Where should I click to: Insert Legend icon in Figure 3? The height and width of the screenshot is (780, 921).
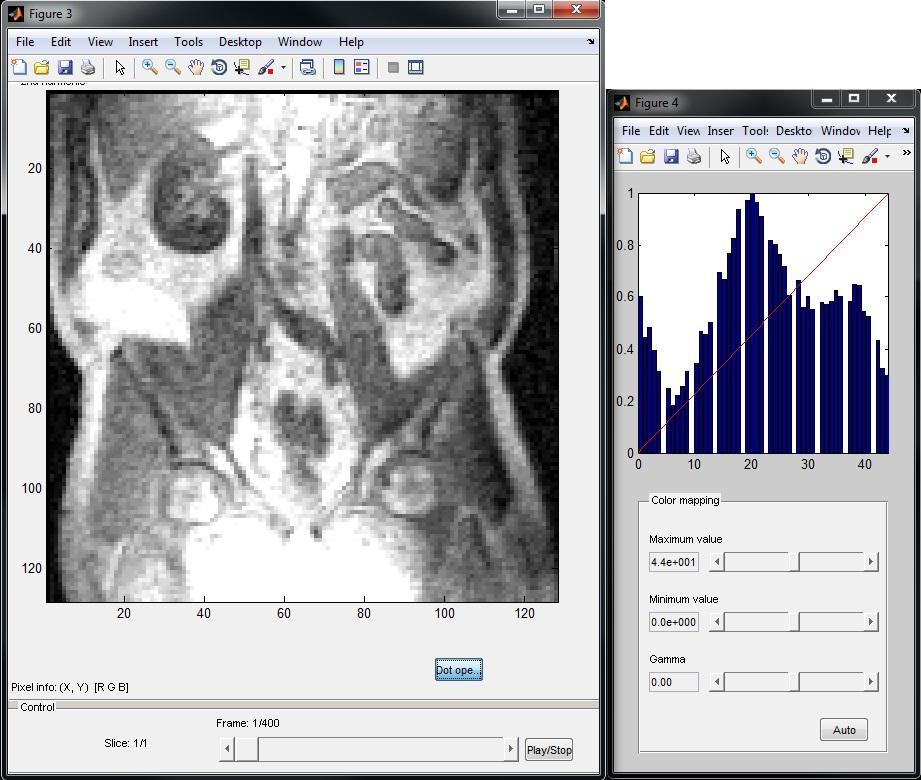point(362,67)
